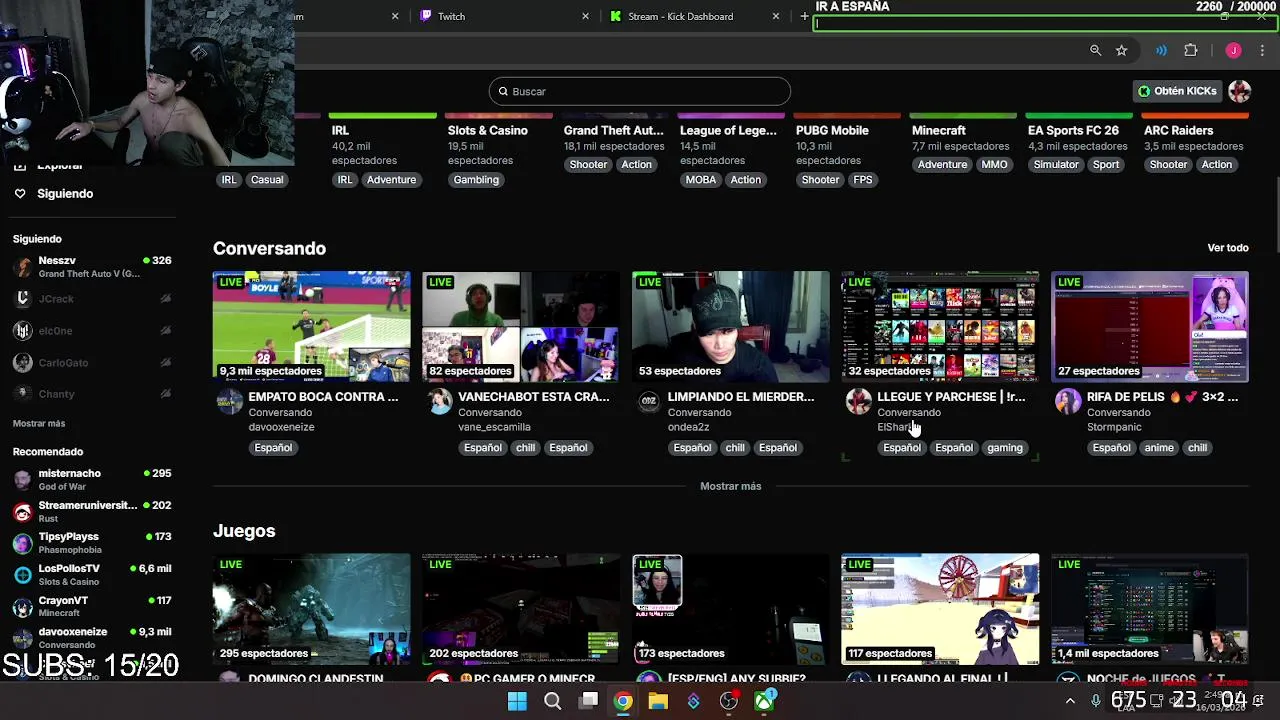Open Windows taskbar search

pyautogui.click(x=552, y=701)
